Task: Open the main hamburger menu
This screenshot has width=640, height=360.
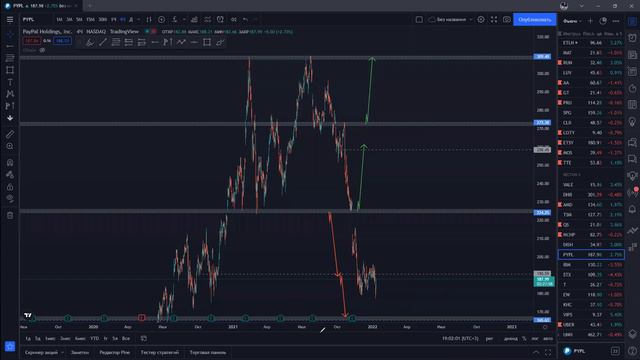Action: tap(10, 20)
